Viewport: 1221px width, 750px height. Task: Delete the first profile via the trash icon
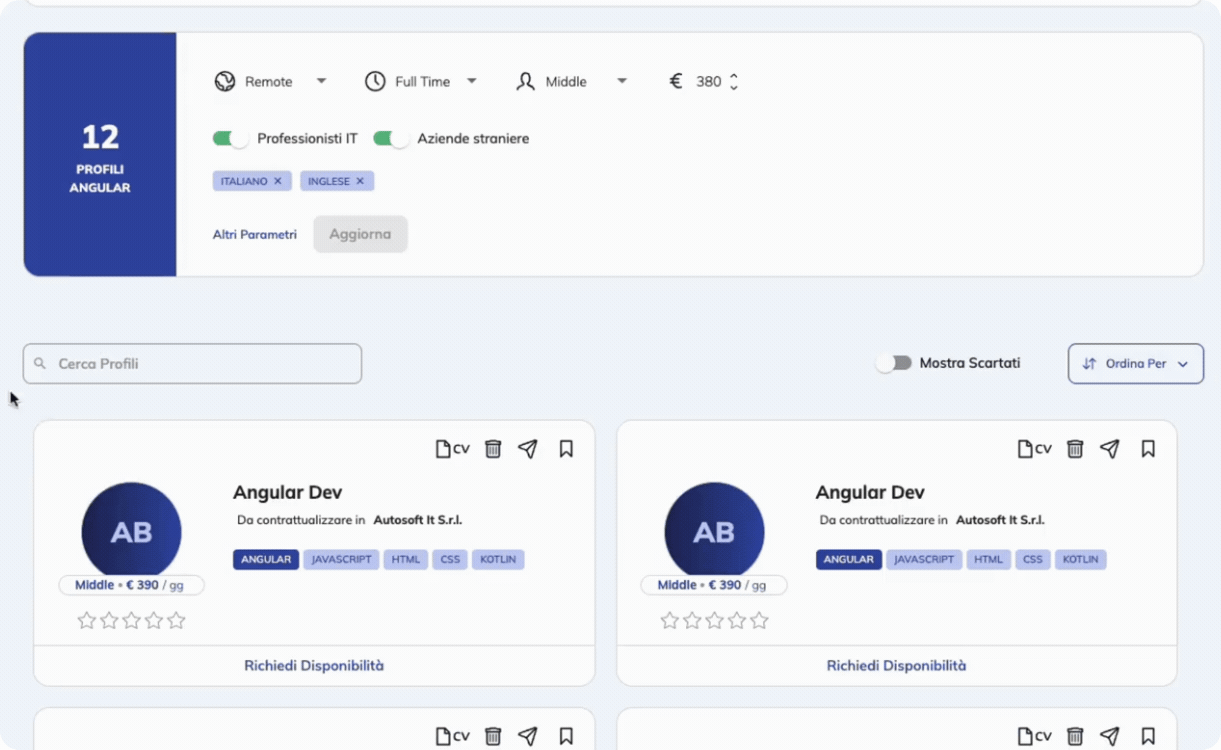point(492,449)
